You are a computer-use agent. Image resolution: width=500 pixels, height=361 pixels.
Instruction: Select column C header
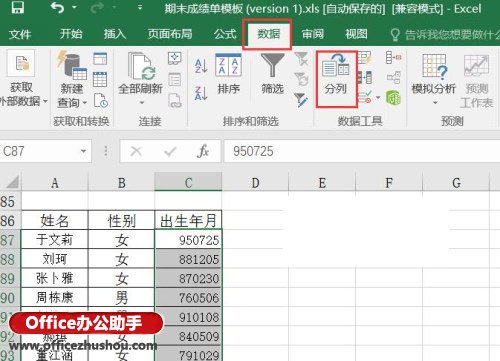[x=188, y=182]
